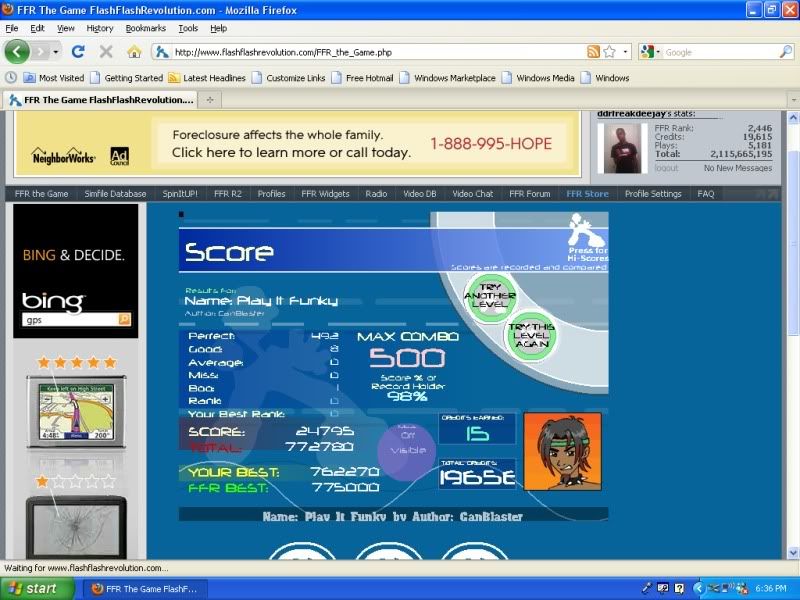Viewport: 800px width, 600px height.
Task: Click the Firefox Back arrow button
Action: point(17,51)
